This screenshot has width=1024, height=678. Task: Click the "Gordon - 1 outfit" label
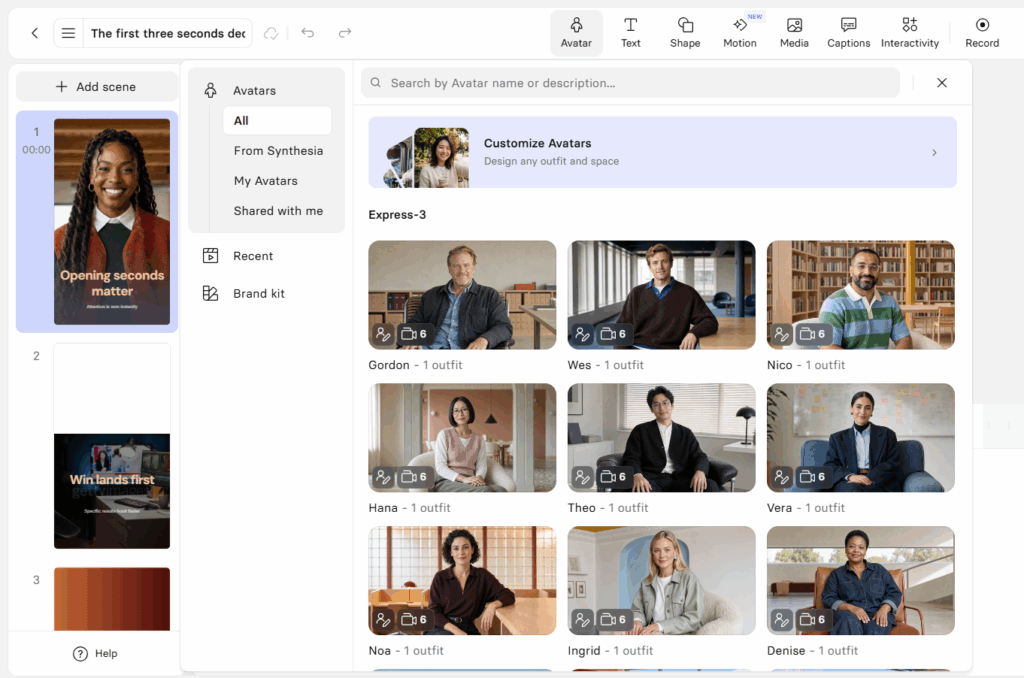(x=415, y=365)
